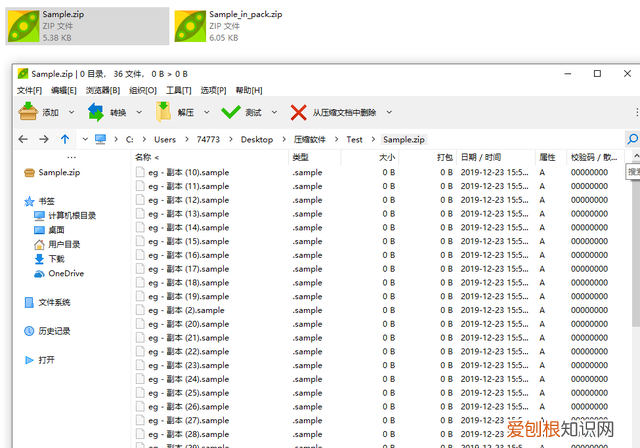The height and width of the screenshot is (448, 640).
Task: Select Desktop in the breadcrumb path
Action: pos(256,140)
